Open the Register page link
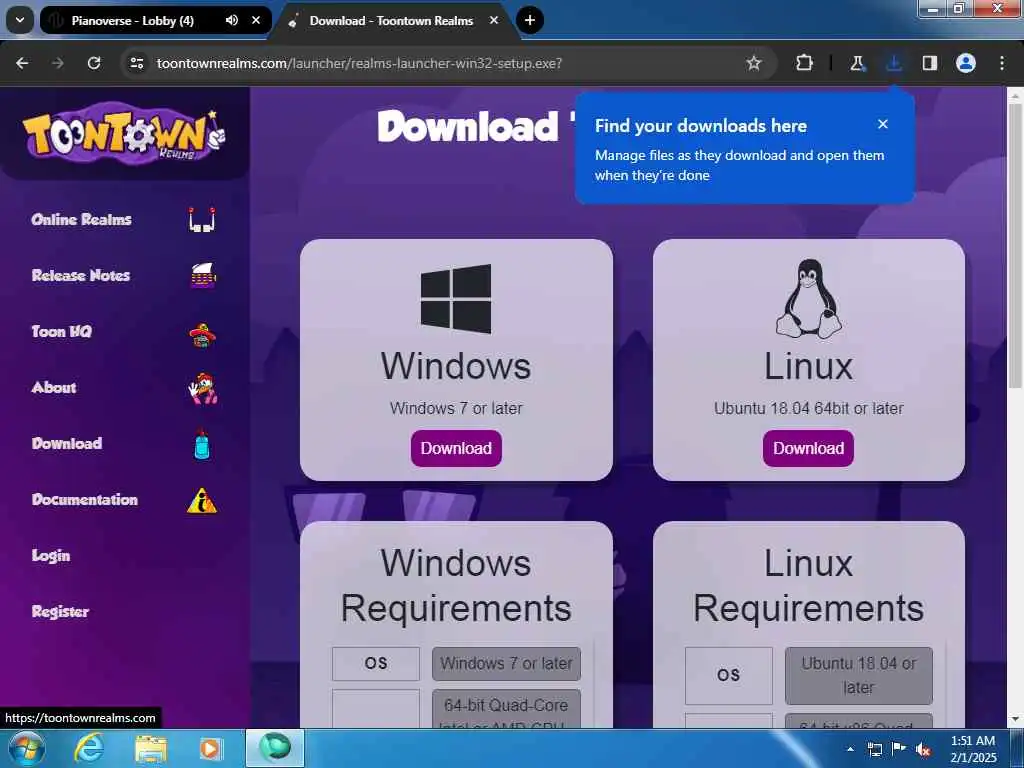Image resolution: width=1024 pixels, height=768 pixels. pyautogui.click(x=60, y=612)
